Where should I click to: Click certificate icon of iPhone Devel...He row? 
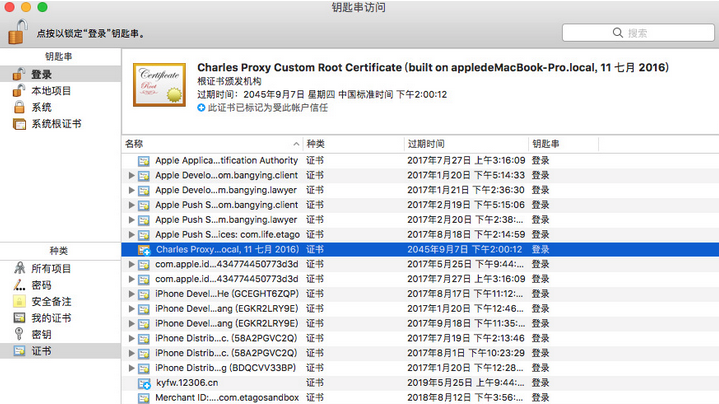(144, 294)
